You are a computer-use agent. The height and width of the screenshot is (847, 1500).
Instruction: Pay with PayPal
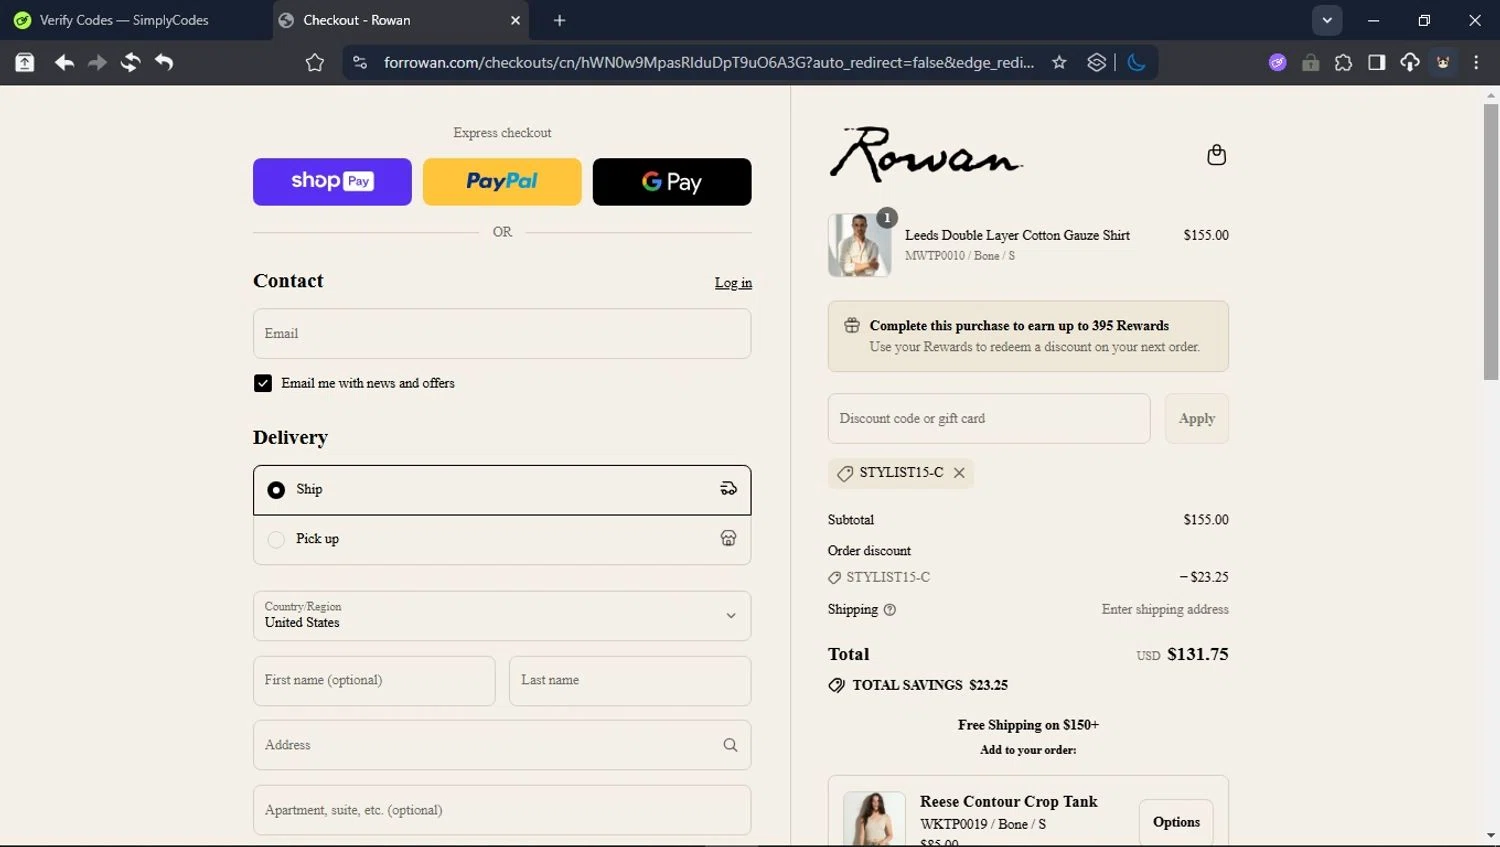click(x=502, y=182)
